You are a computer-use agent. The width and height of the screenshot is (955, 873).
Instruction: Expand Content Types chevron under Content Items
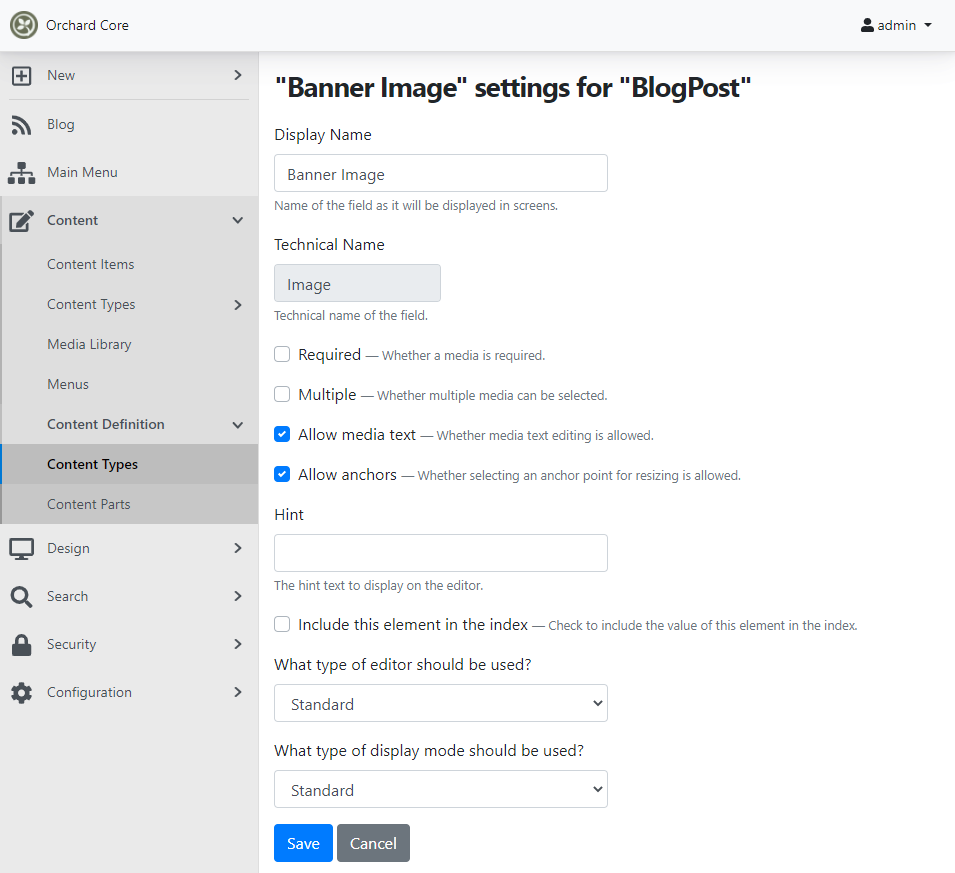point(238,305)
